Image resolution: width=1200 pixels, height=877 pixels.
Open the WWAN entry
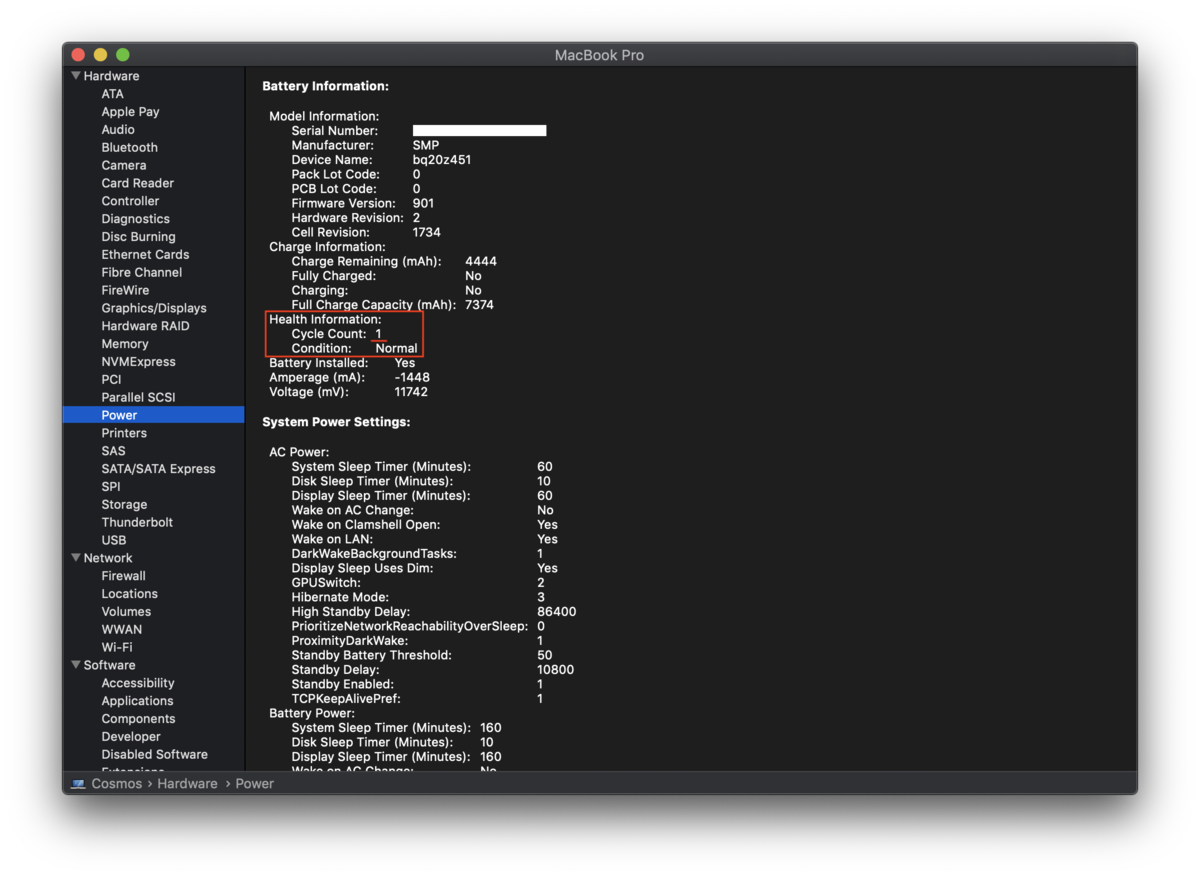pyautogui.click(x=122, y=630)
